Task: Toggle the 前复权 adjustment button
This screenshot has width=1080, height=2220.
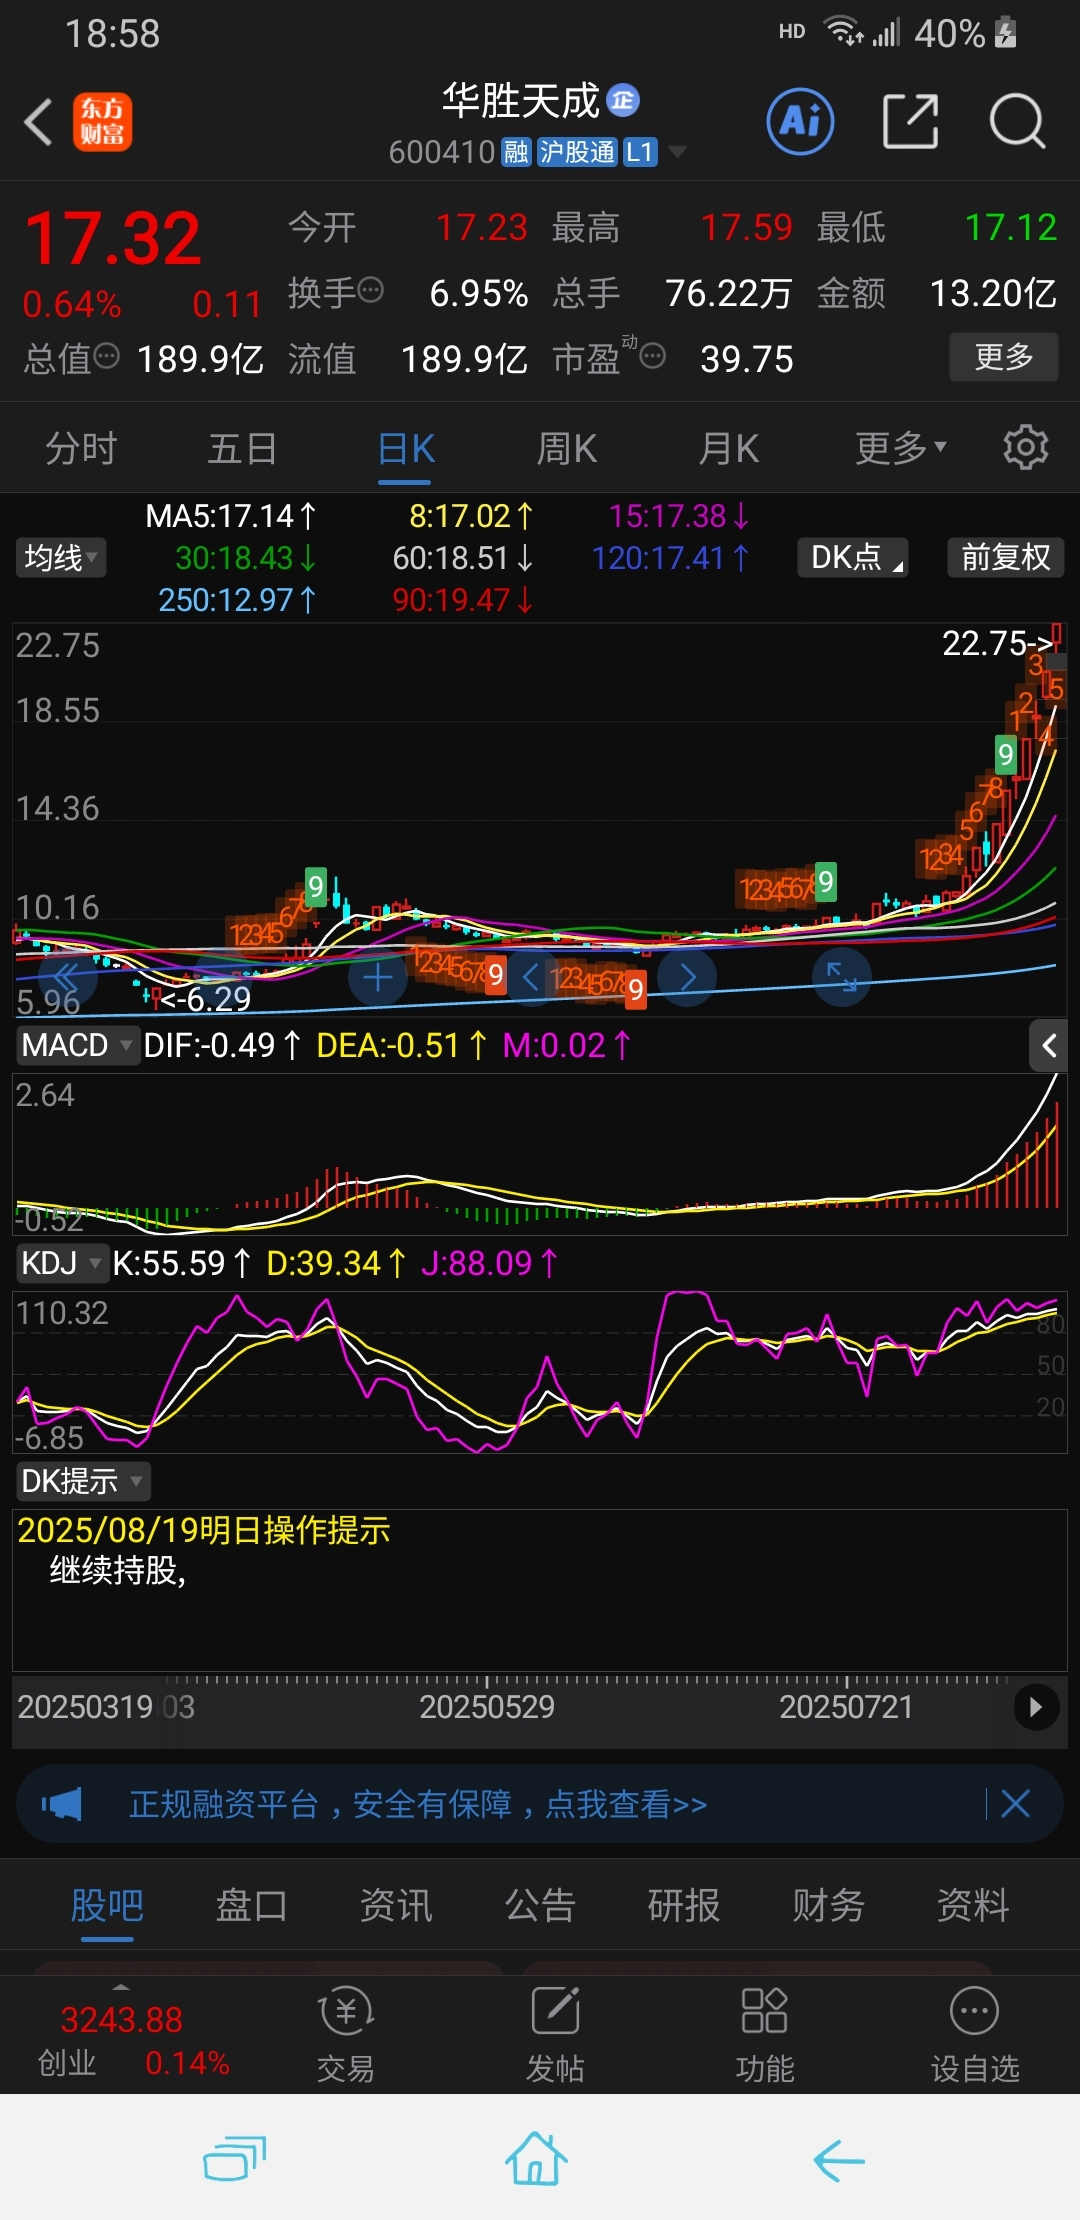Action: (1006, 557)
